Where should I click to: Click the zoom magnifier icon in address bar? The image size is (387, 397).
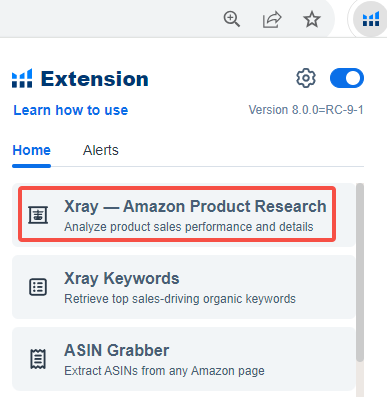231,19
